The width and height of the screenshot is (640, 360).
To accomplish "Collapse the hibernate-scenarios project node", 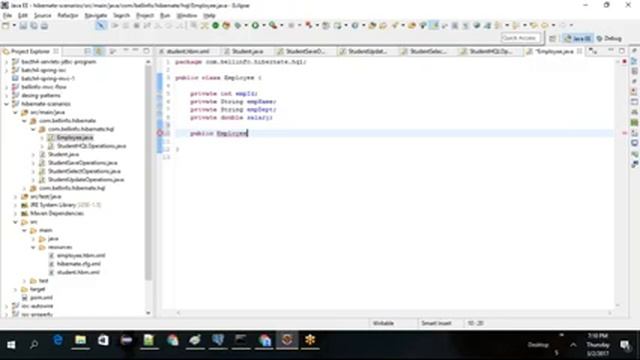I will 6,104.
